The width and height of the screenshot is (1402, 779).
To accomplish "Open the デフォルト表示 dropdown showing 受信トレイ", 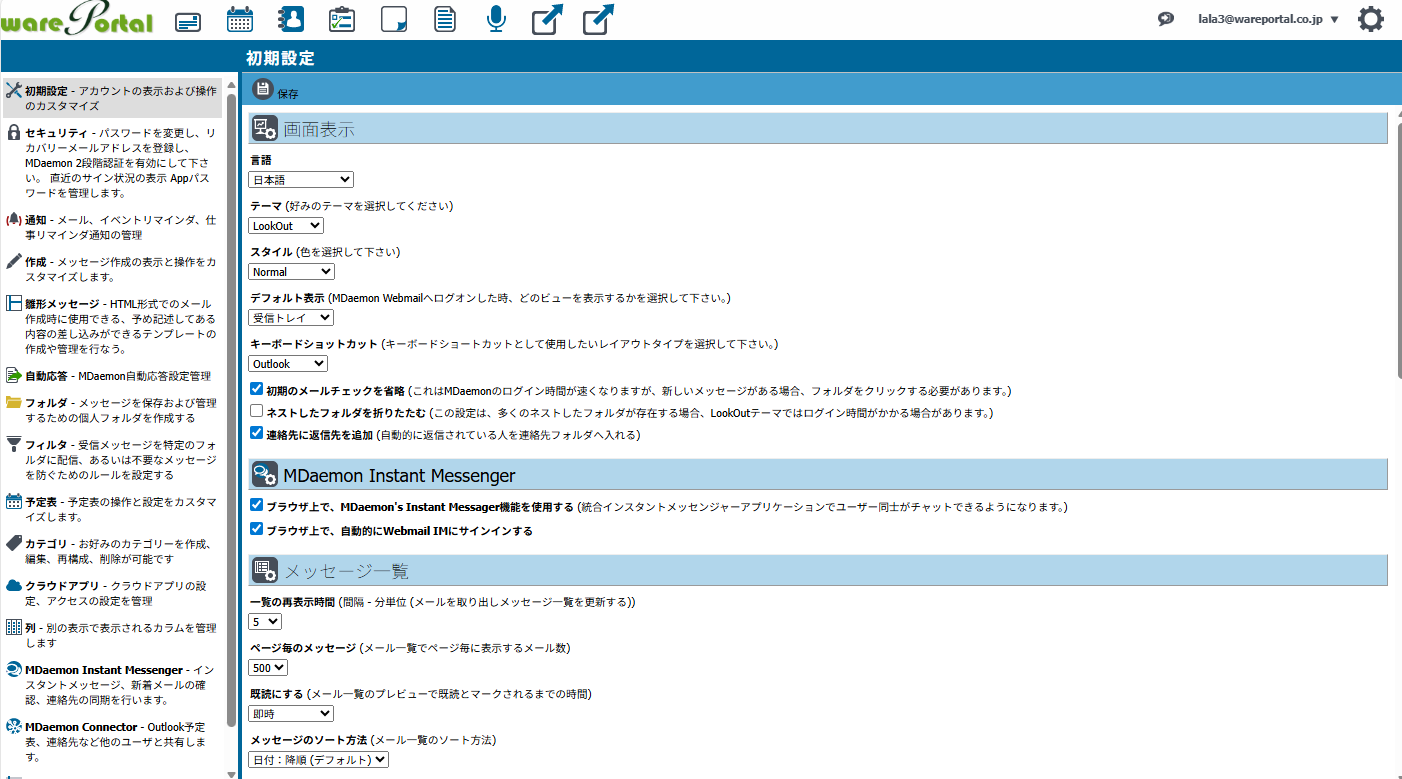I will coord(291,317).
